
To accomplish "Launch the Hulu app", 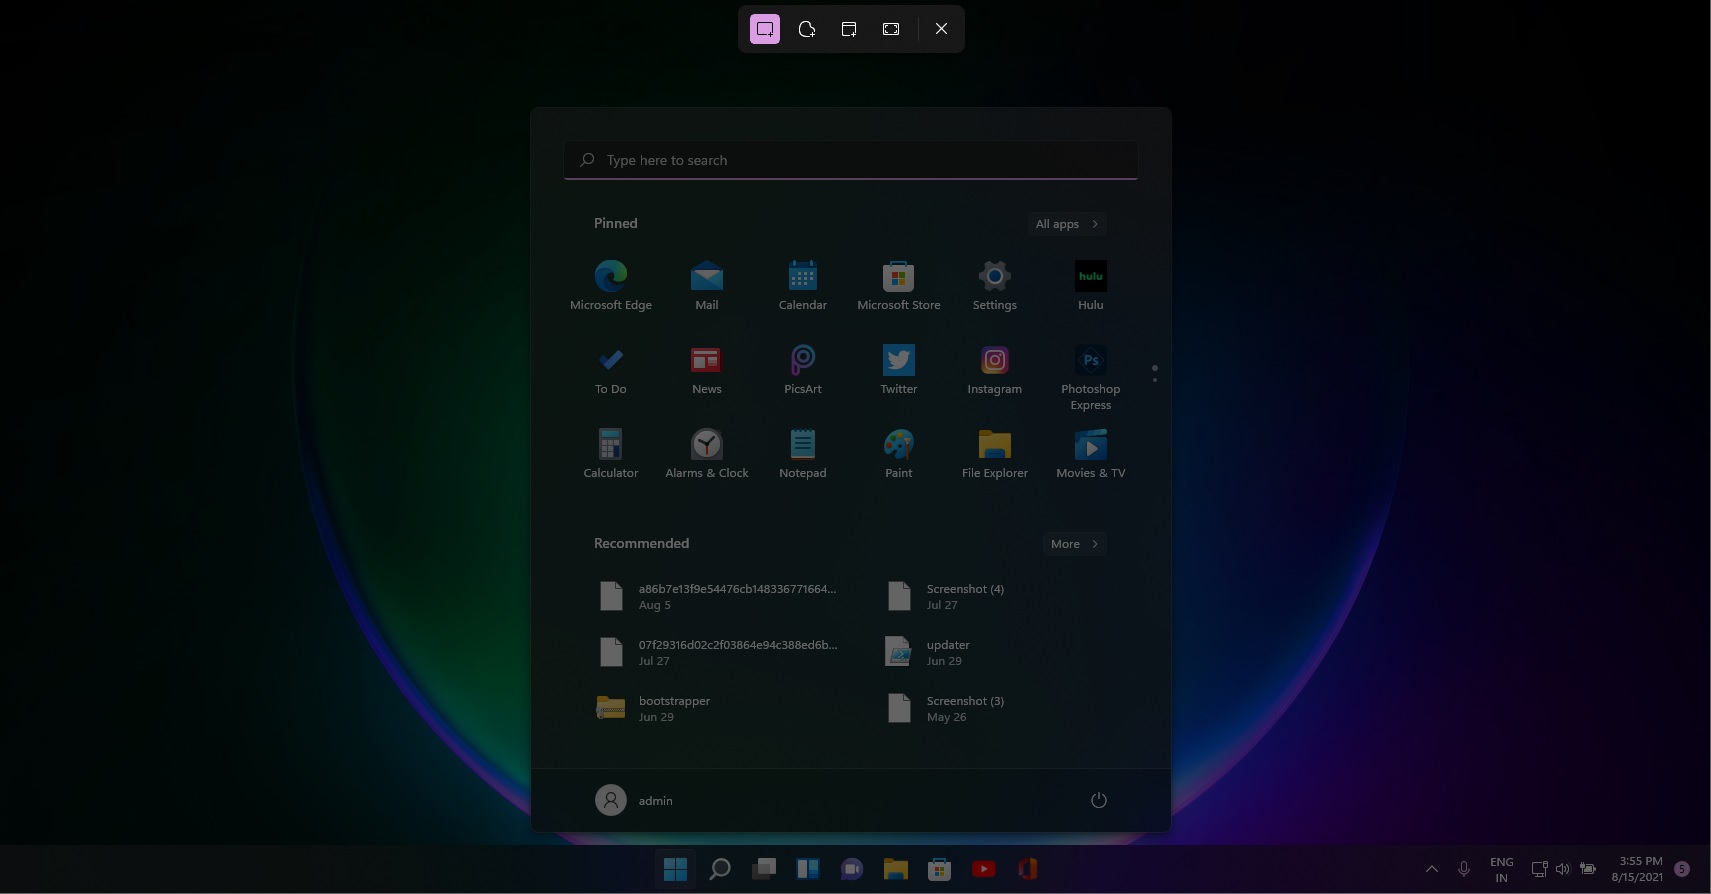I will (x=1091, y=286).
